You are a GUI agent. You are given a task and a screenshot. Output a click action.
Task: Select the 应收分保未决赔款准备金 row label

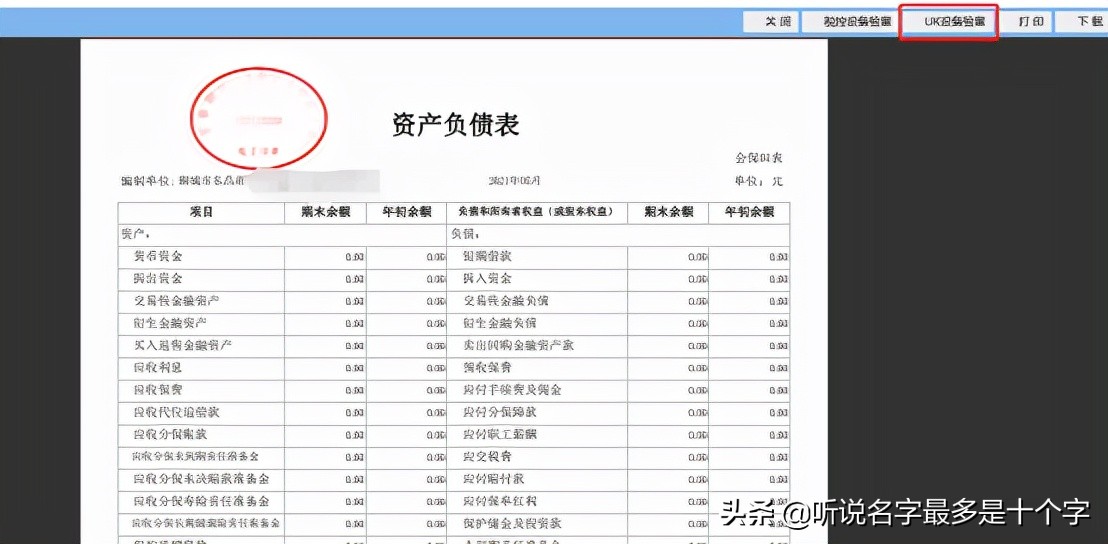201,480
